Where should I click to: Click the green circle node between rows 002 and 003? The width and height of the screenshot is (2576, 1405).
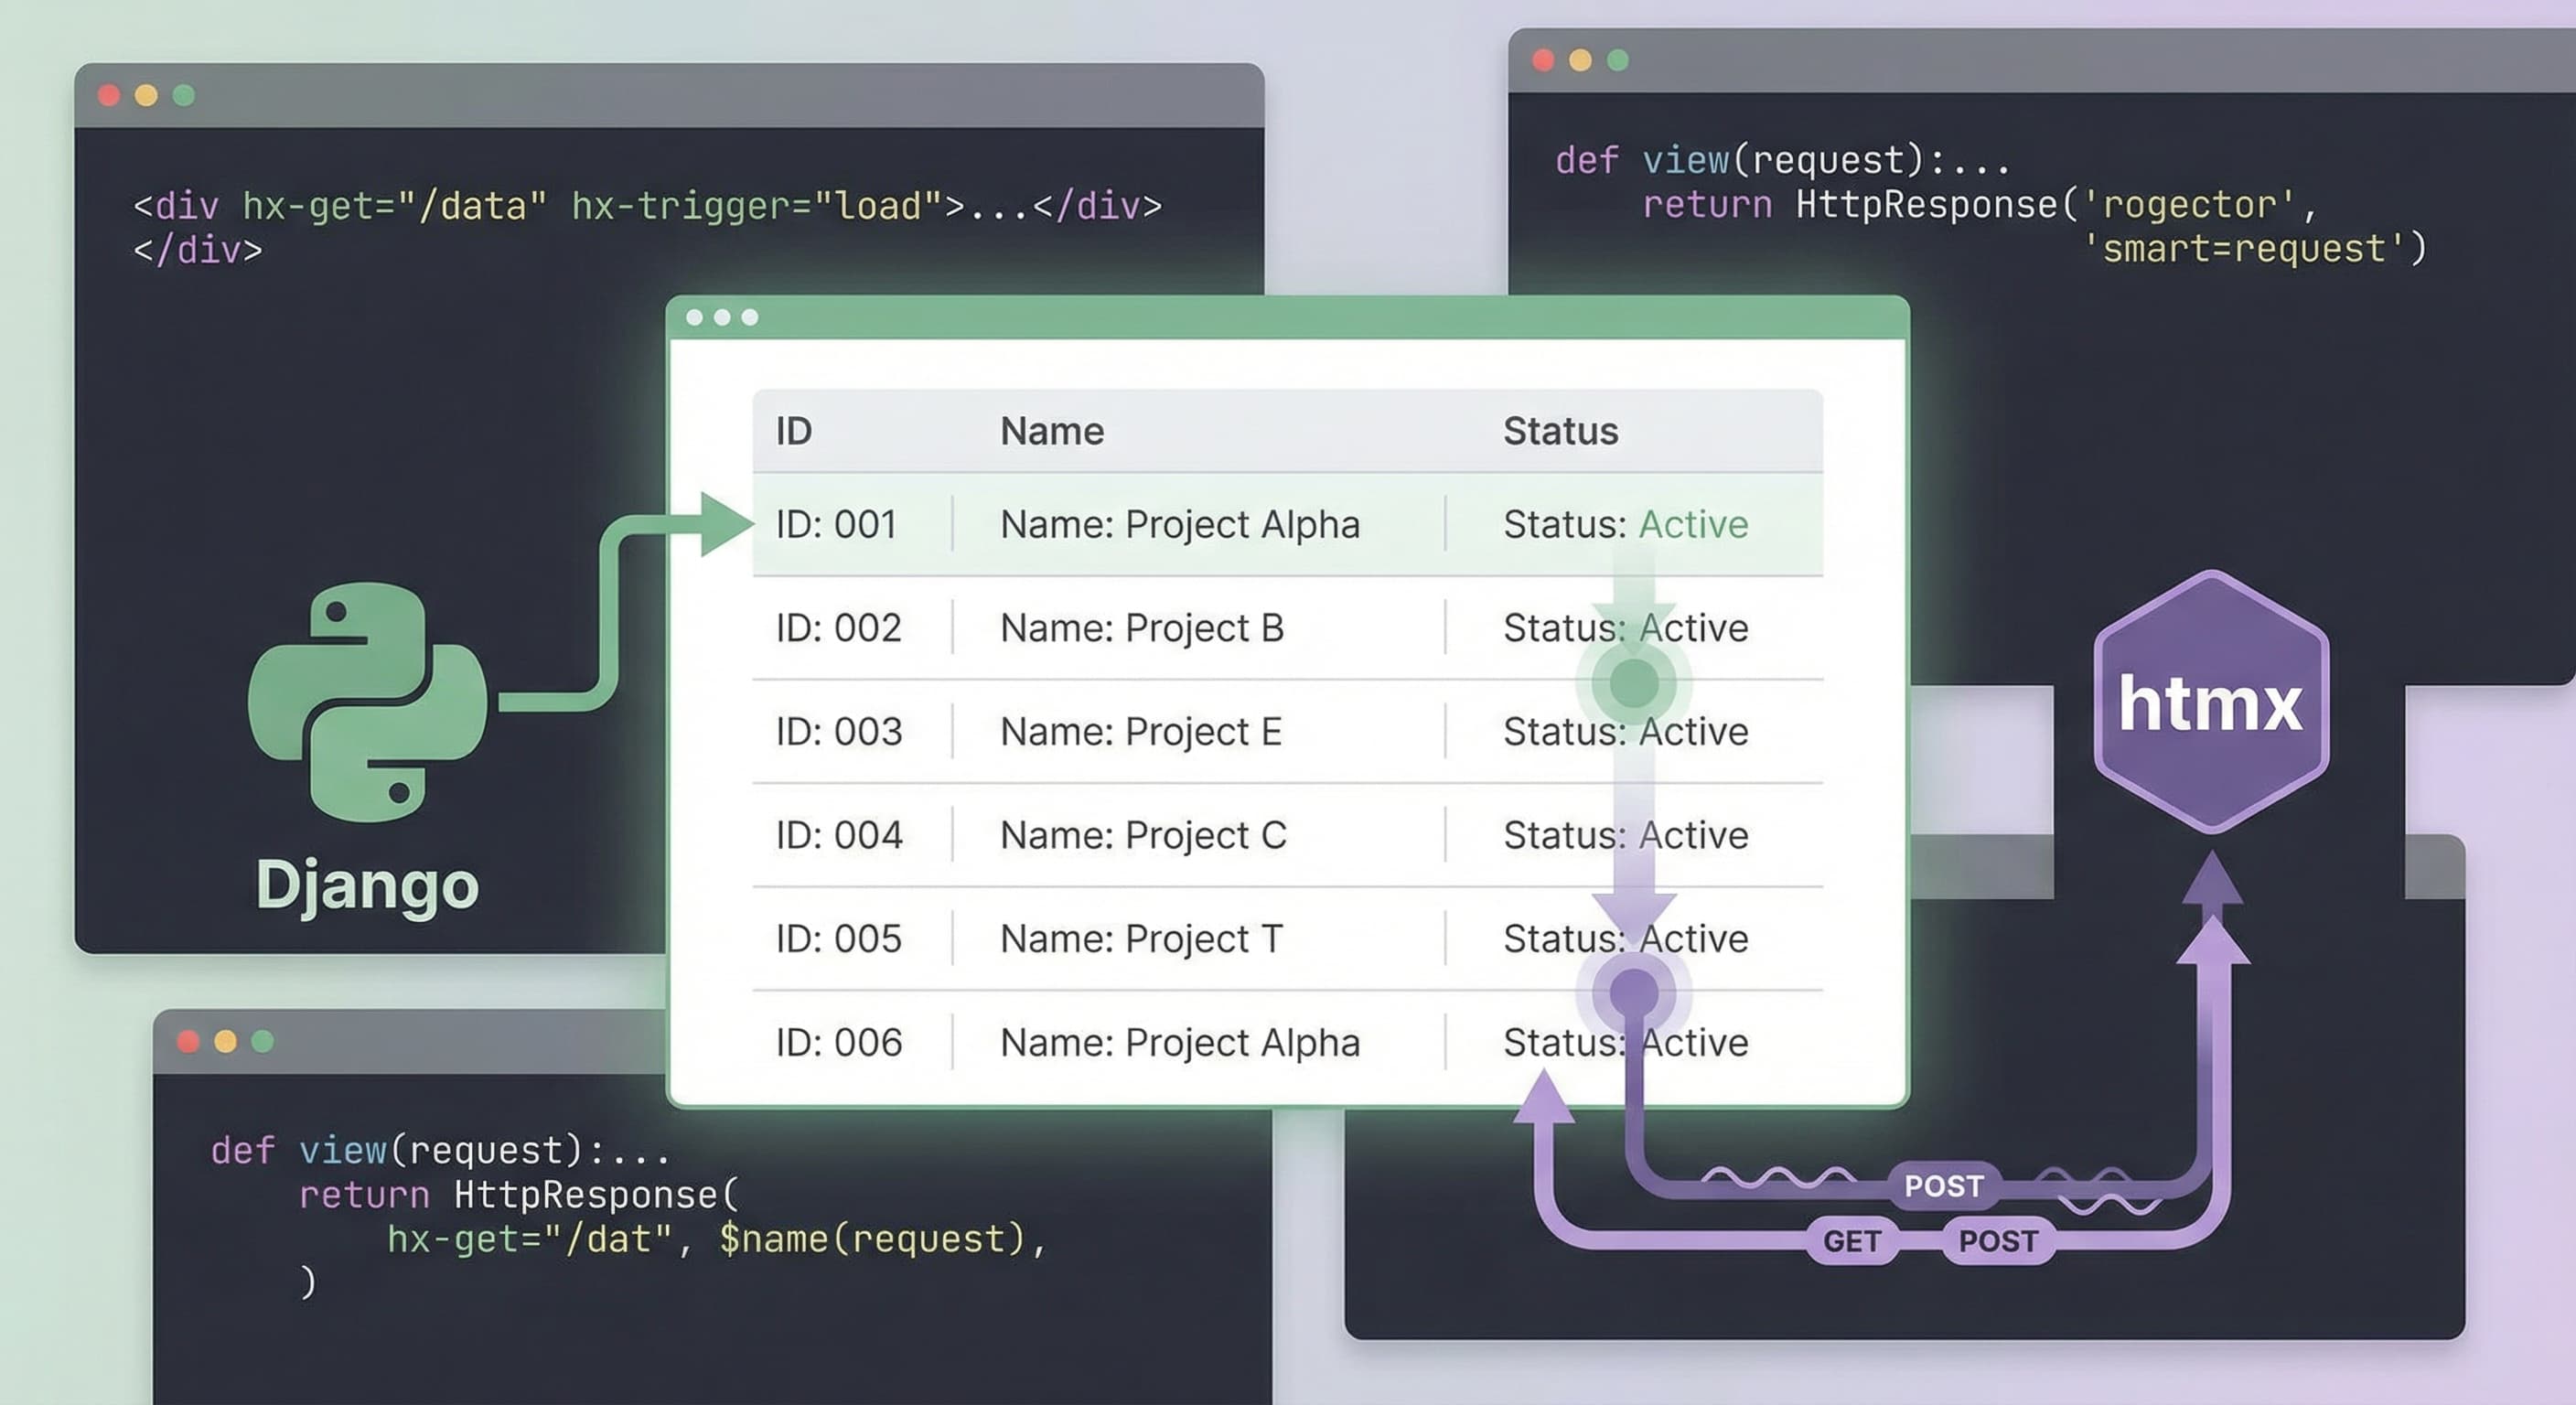pos(1634,684)
